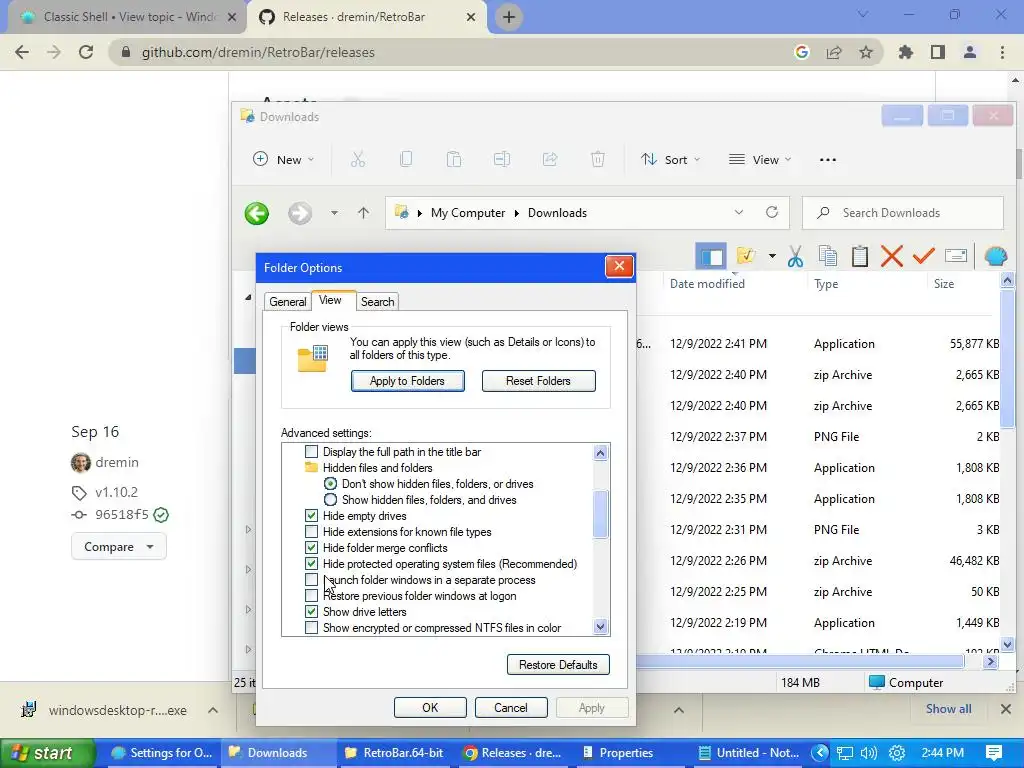Go back with the green arrow button
Screen dimensions: 1024x768
click(x=257, y=213)
